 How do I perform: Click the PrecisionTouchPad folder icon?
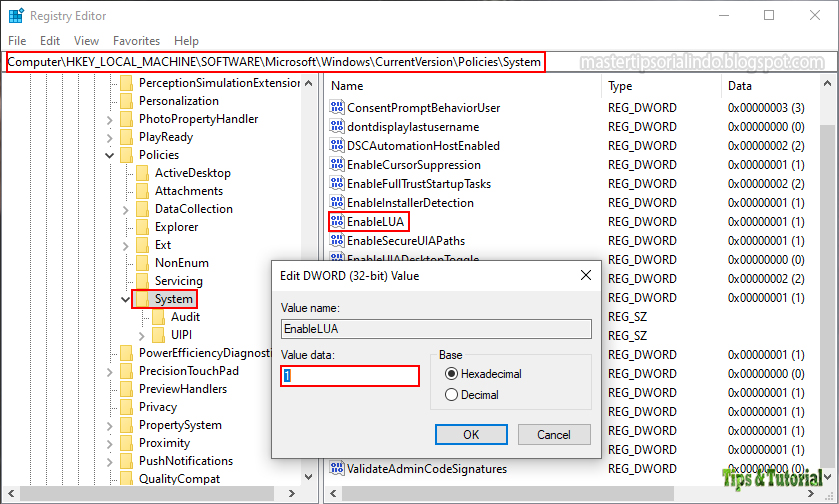(x=127, y=371)
